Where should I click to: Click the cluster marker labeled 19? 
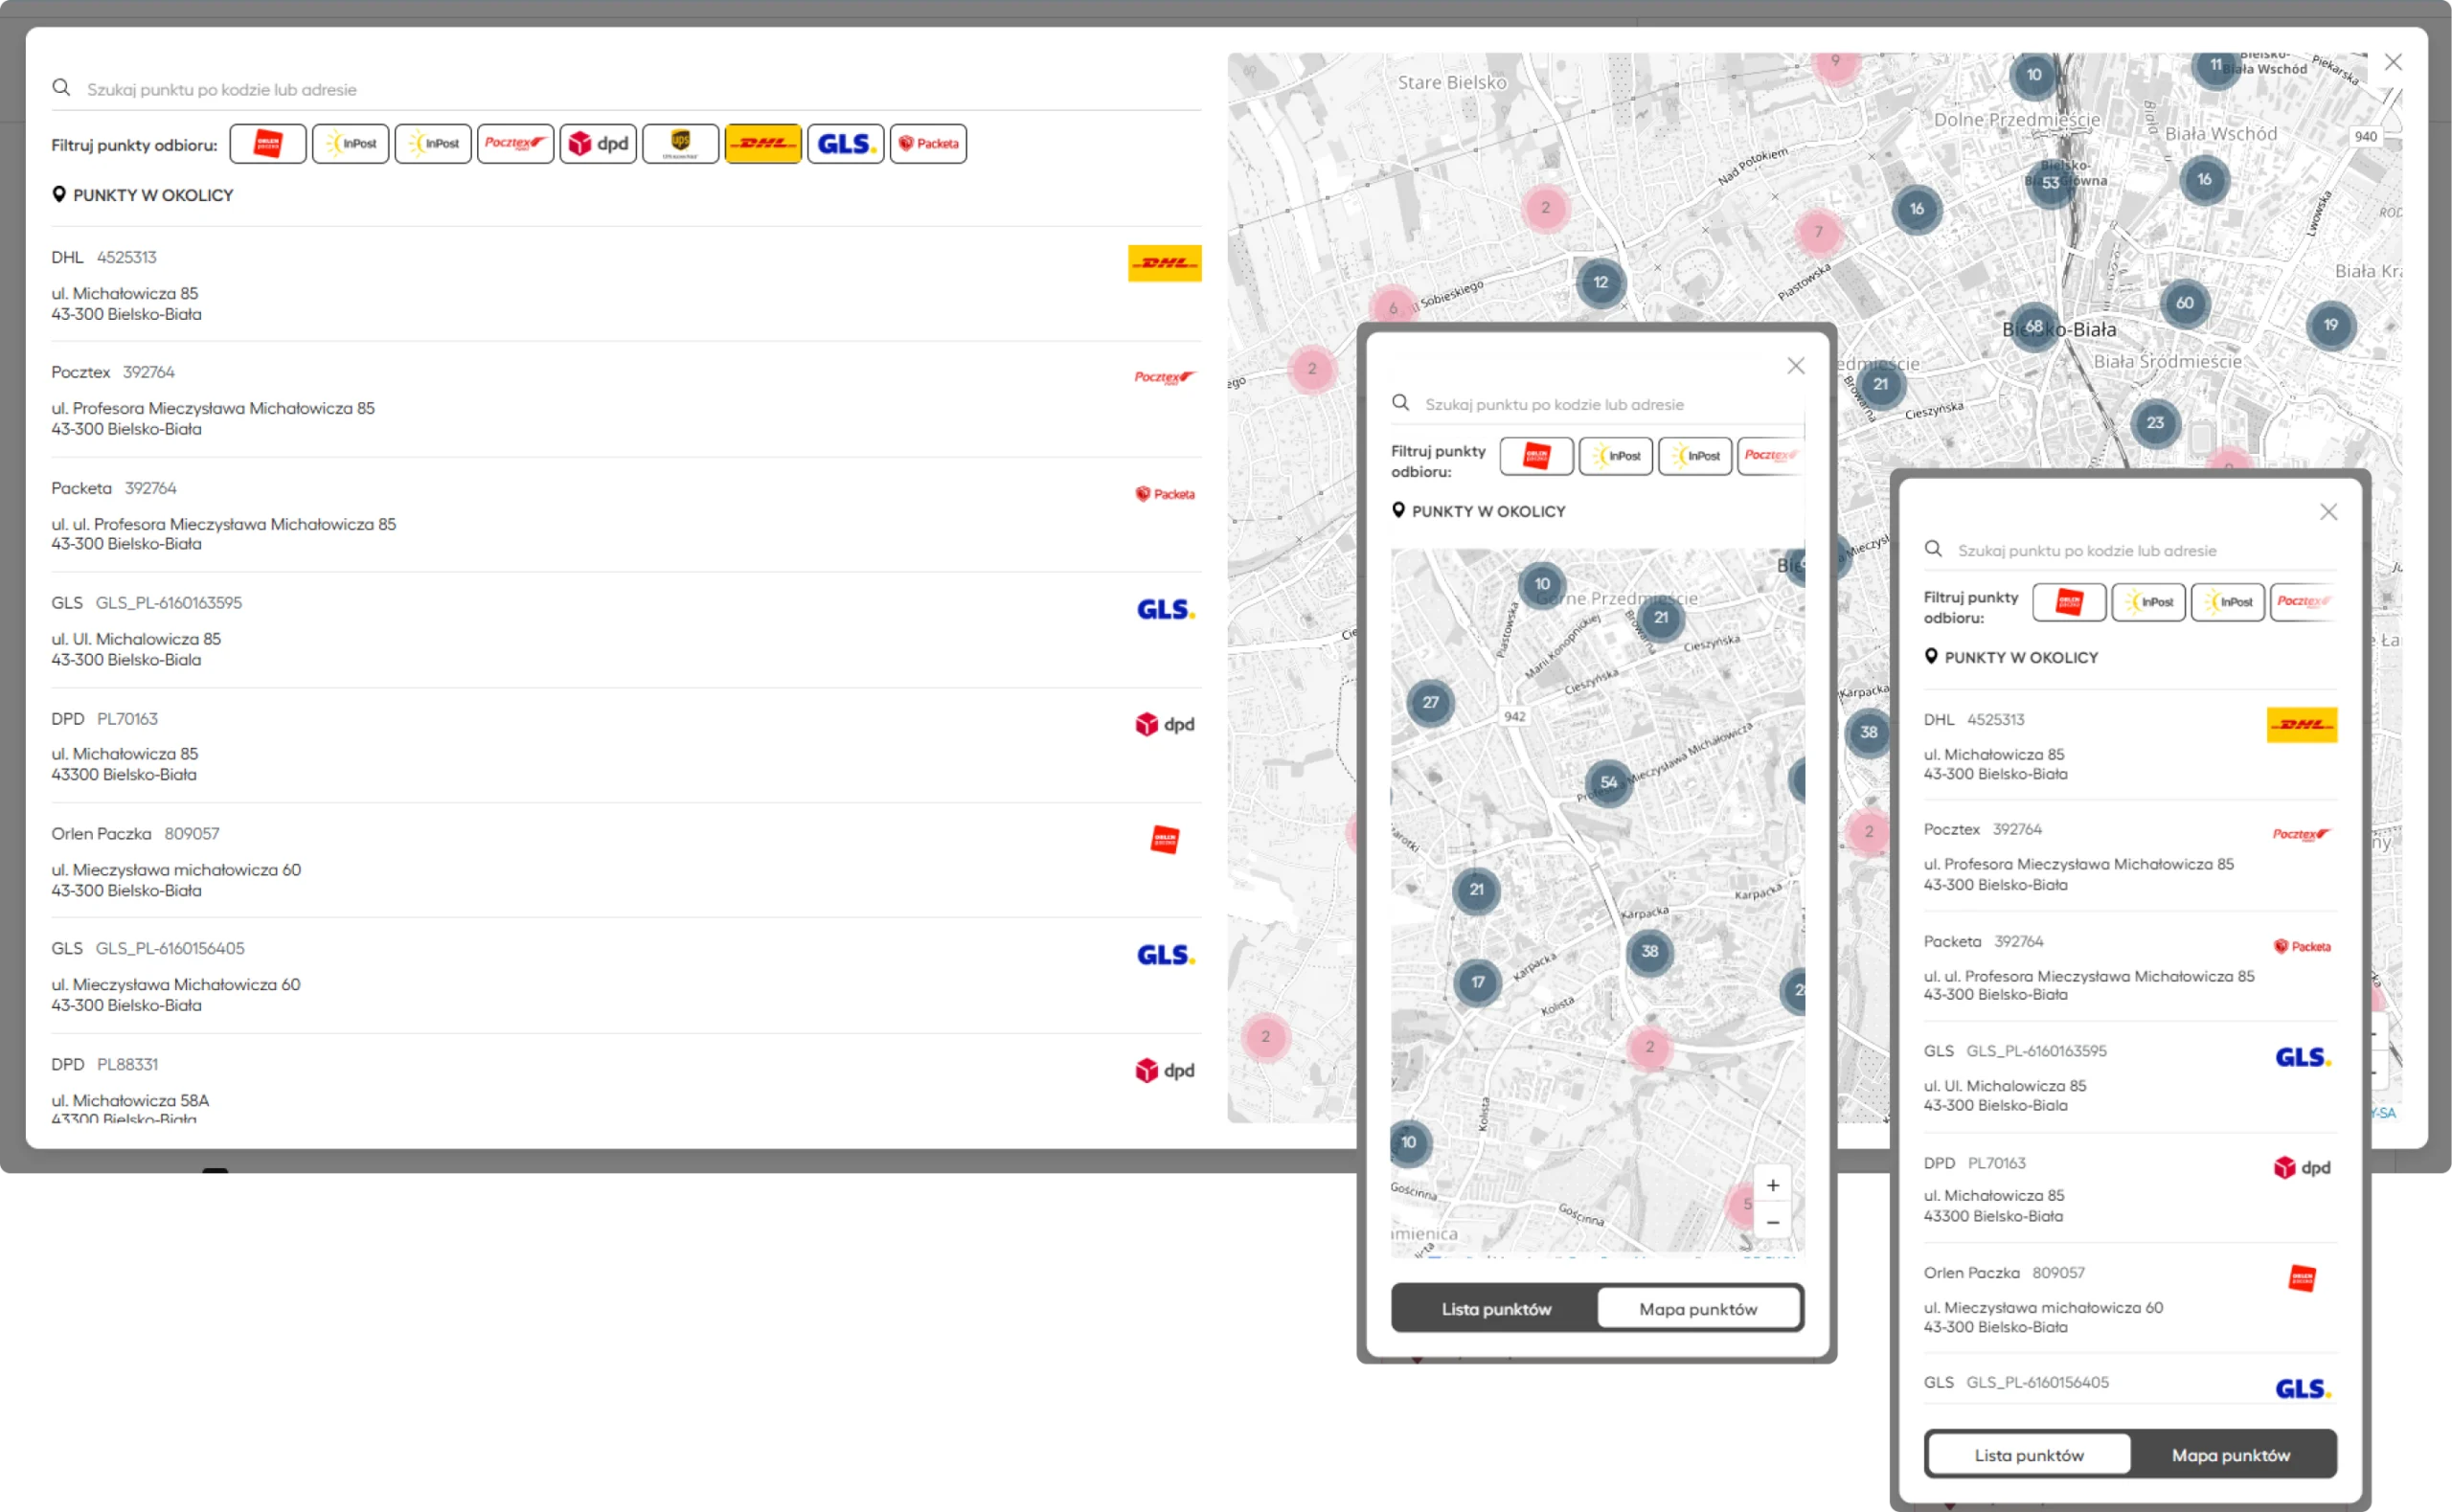(x=2331, y=325)
